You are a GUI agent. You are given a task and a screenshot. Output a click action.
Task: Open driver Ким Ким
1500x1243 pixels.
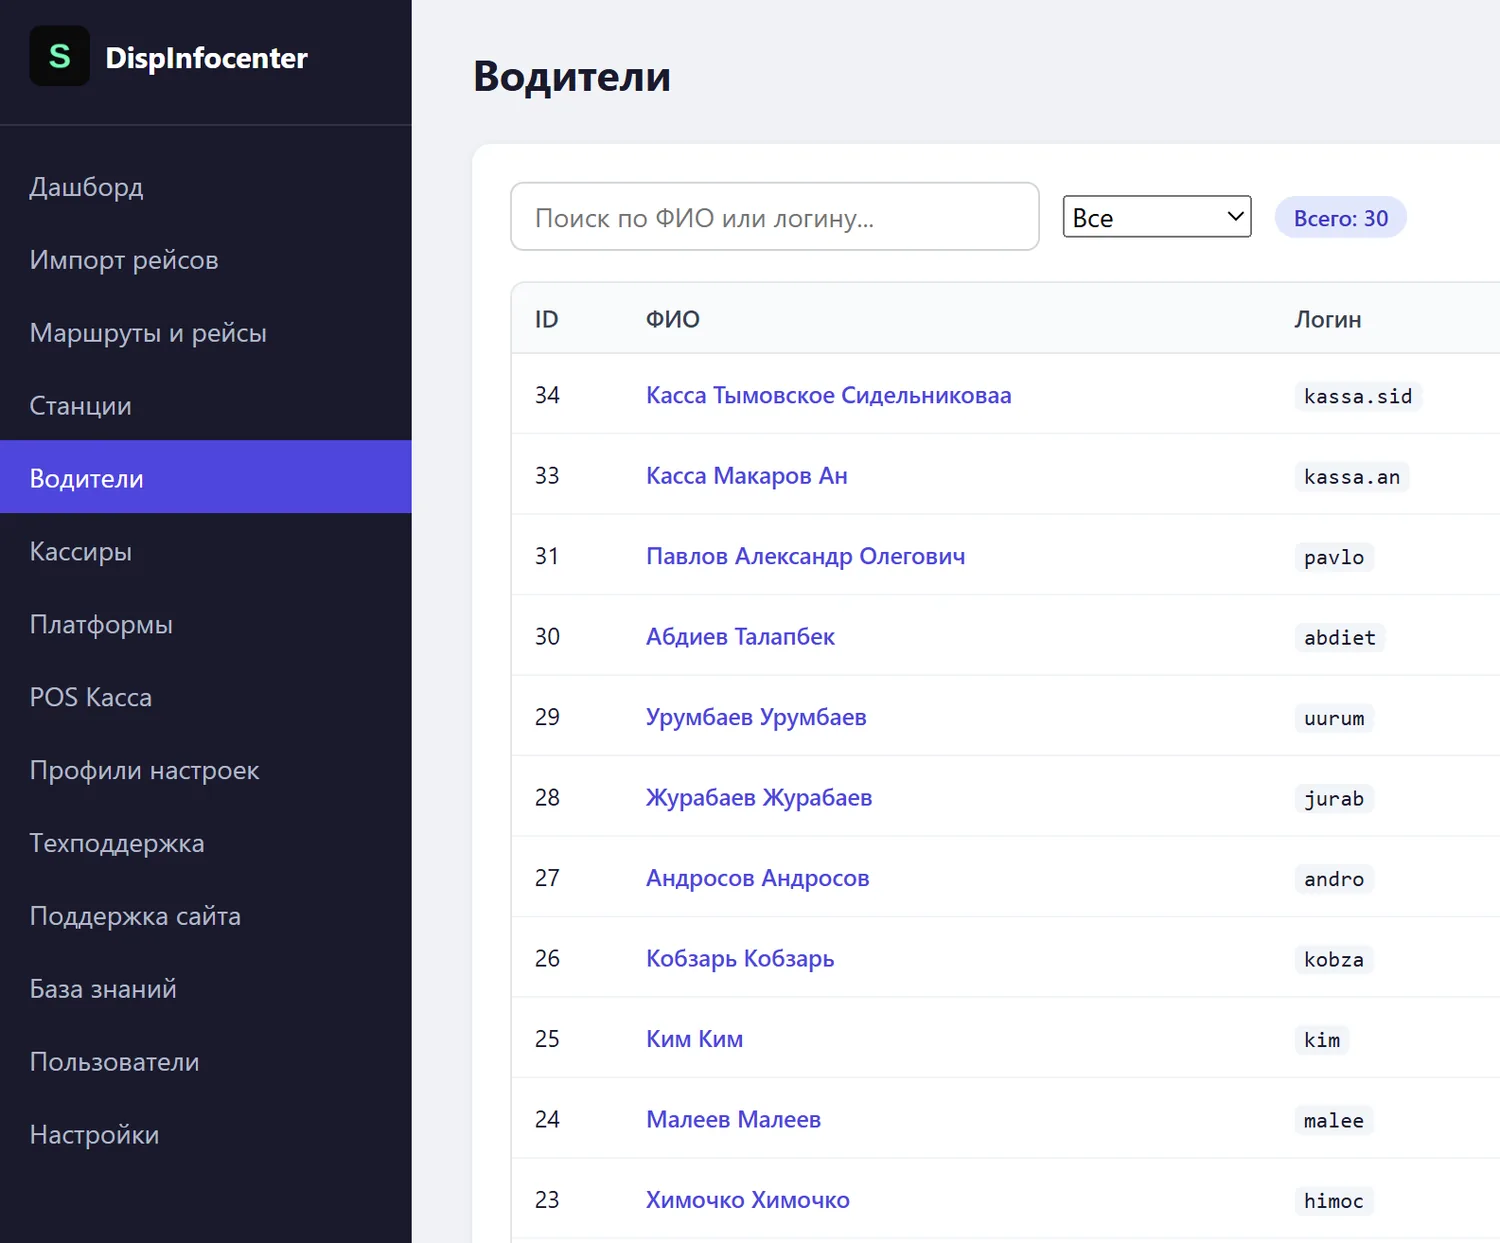(x=695, y=1040)
